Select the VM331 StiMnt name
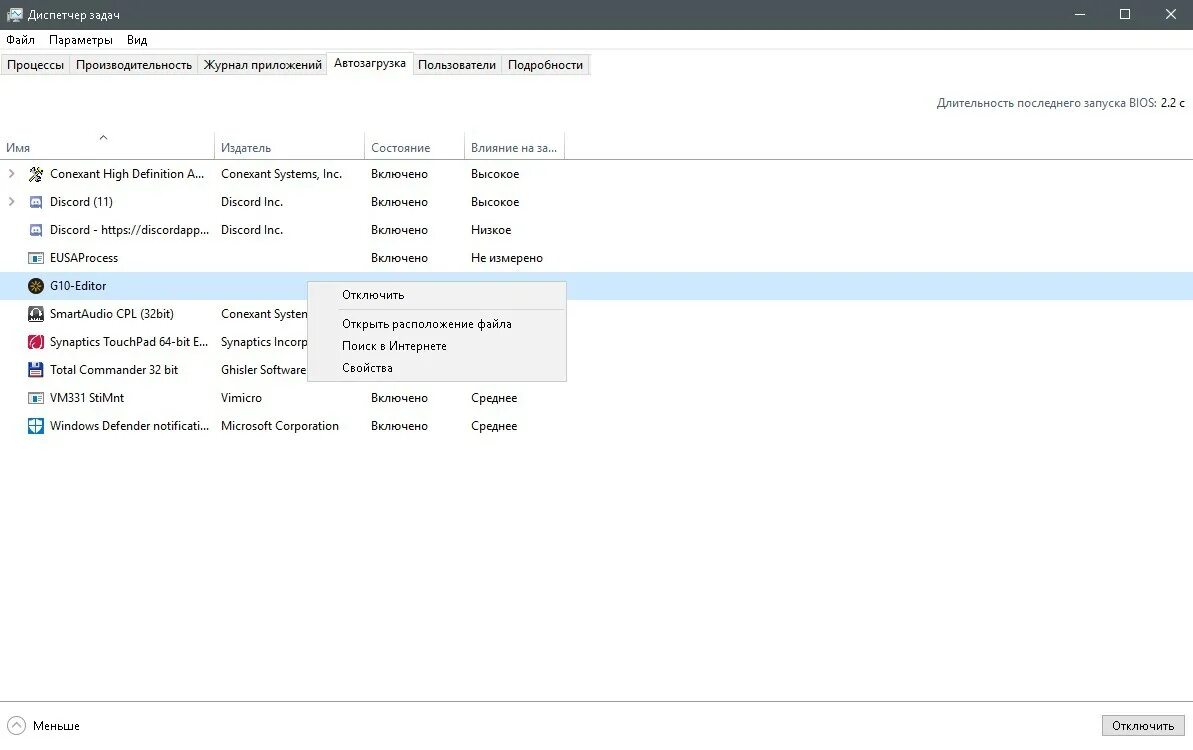 (87, 398)
